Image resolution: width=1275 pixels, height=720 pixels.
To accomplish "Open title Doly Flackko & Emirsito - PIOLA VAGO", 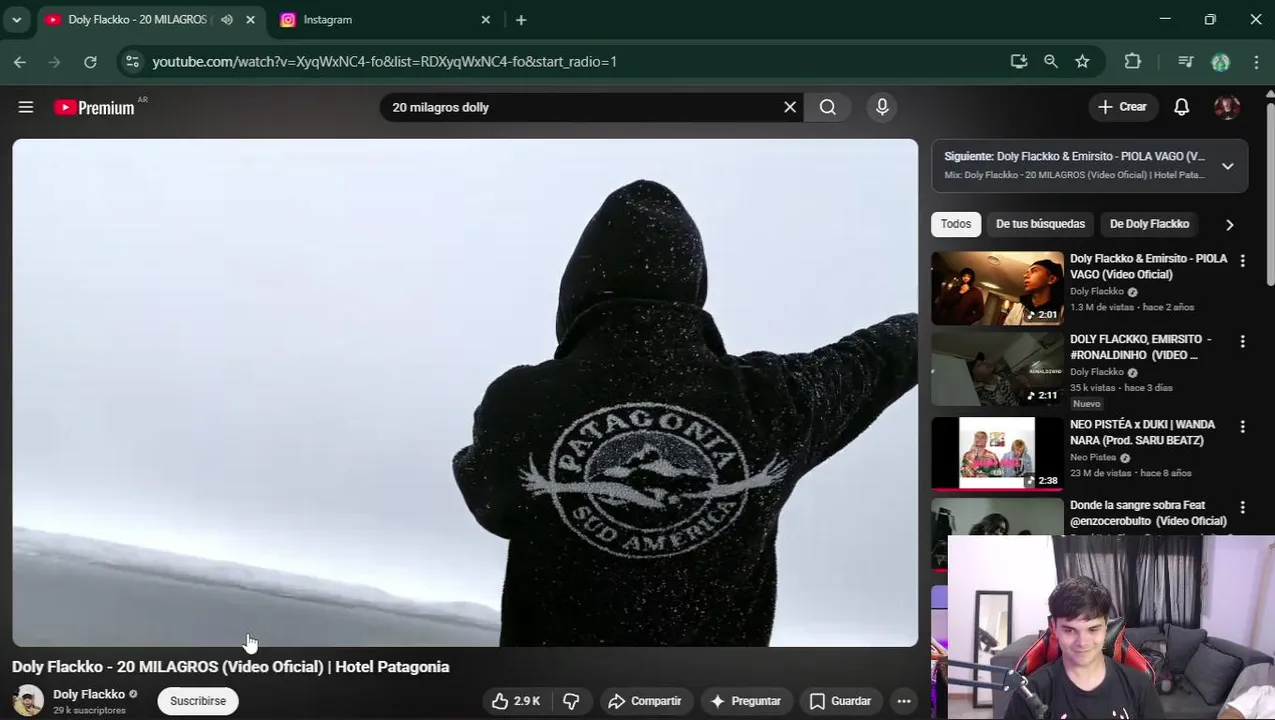I will (1148, 266).
